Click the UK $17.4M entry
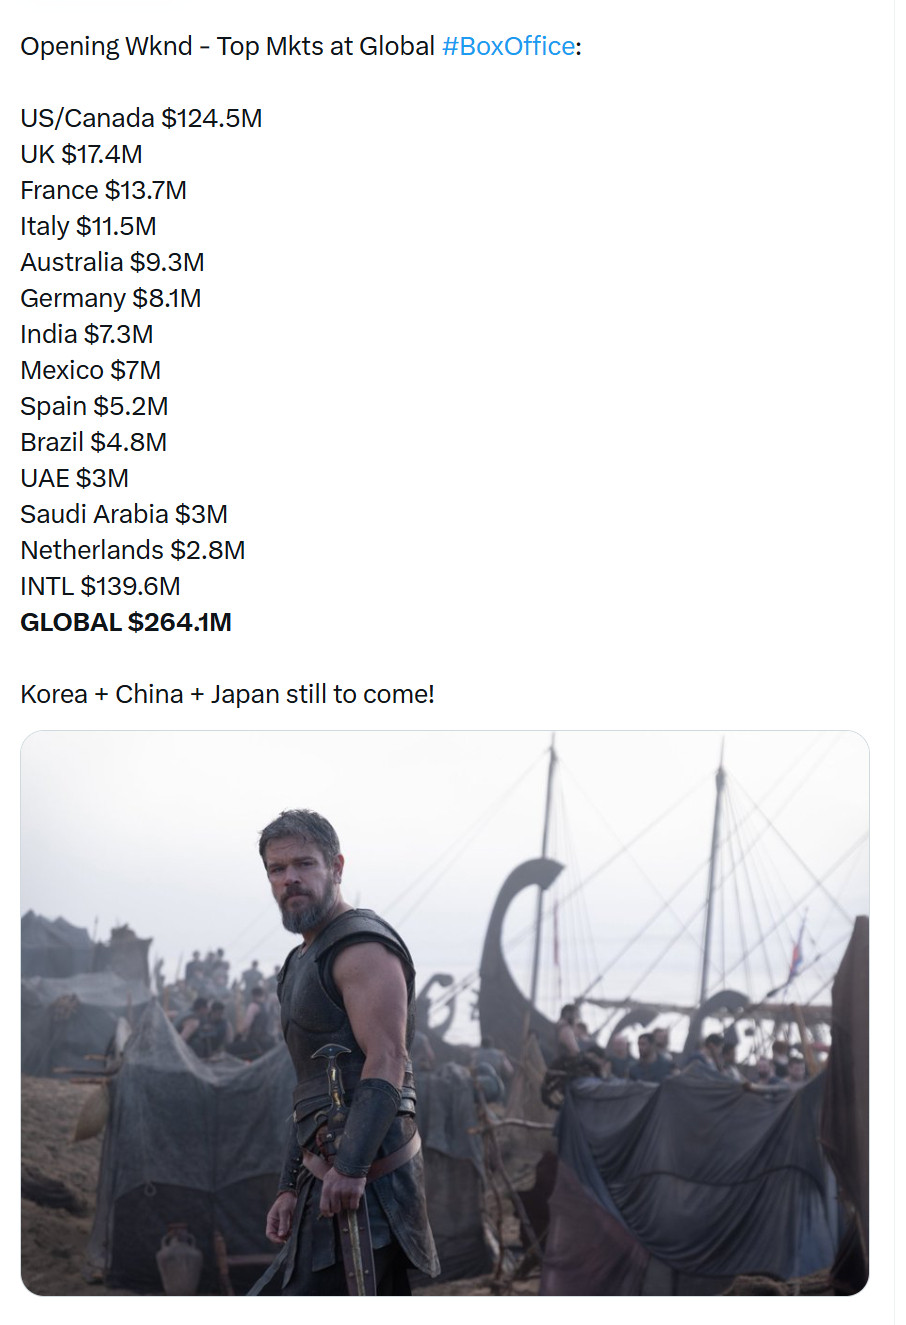 pyautogui.click(x=81, y=154)
